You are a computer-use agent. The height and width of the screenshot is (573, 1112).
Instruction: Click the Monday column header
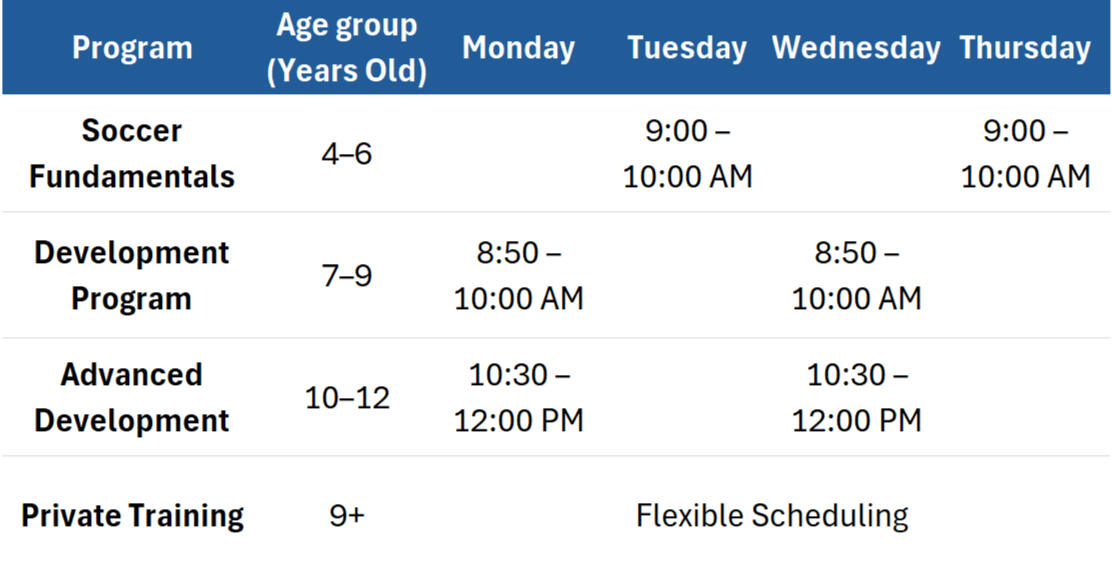(518, 48)
